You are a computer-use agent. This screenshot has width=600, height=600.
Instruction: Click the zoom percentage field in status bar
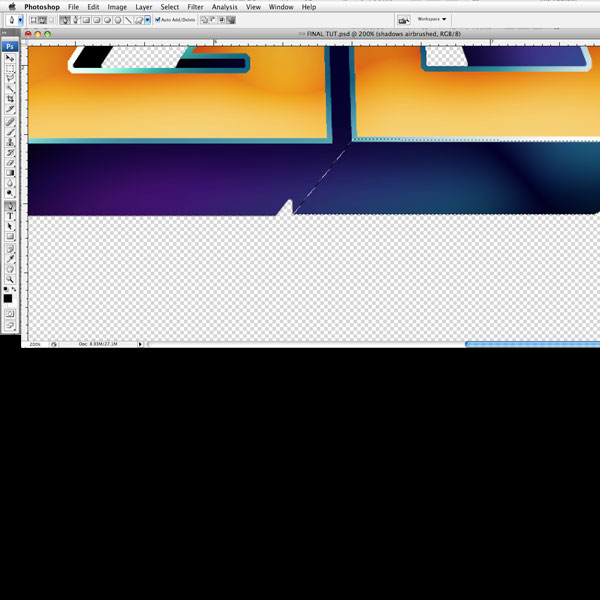coord(35,344)
